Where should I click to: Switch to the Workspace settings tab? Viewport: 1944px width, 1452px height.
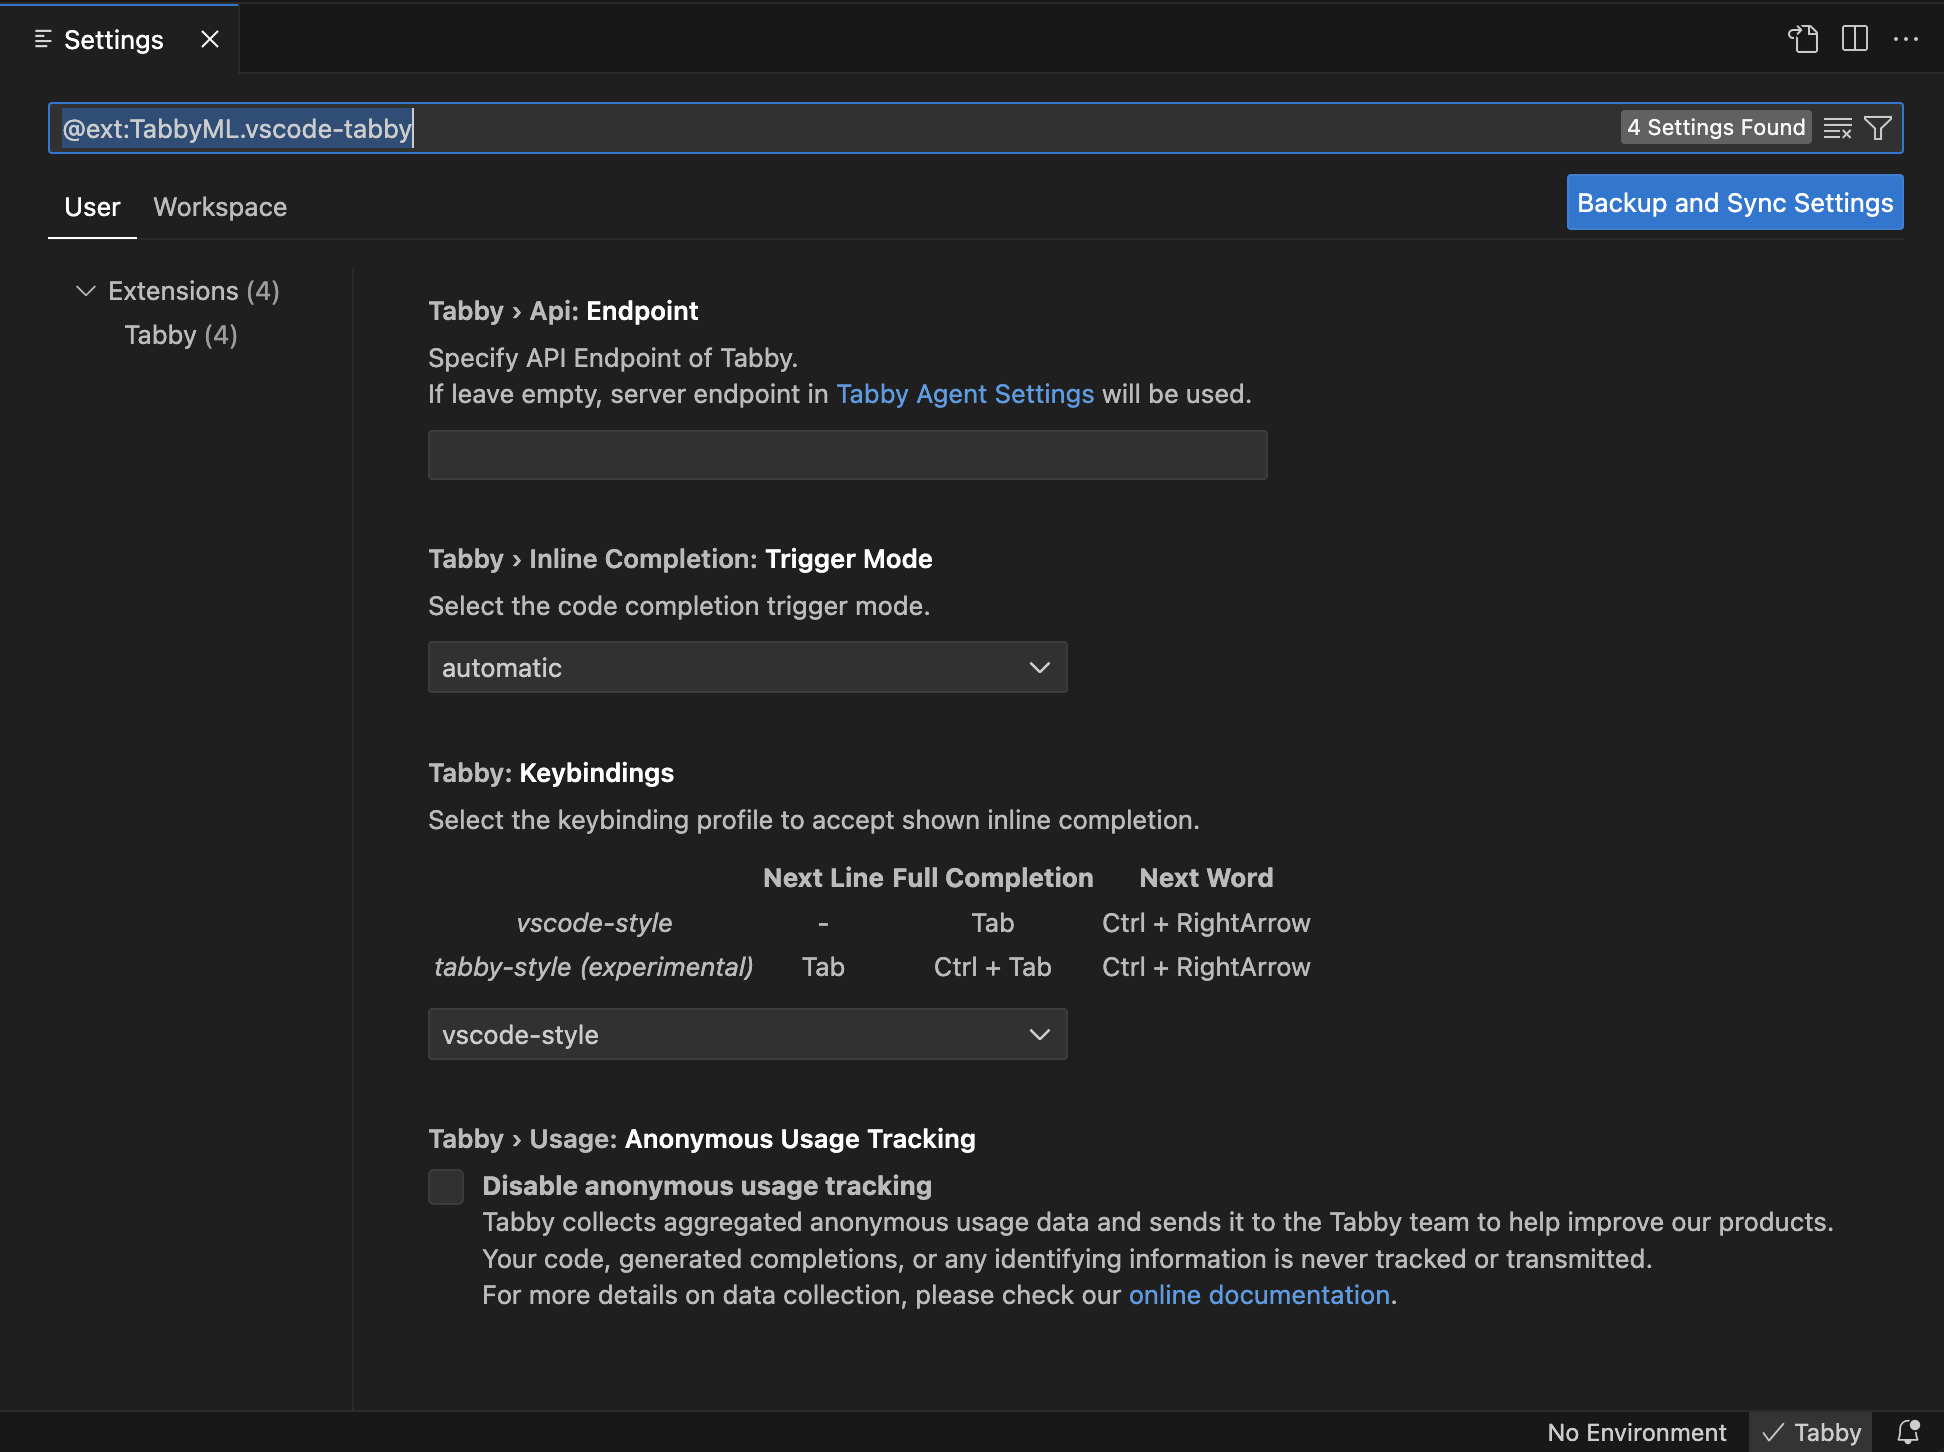(x=220, y=207)
